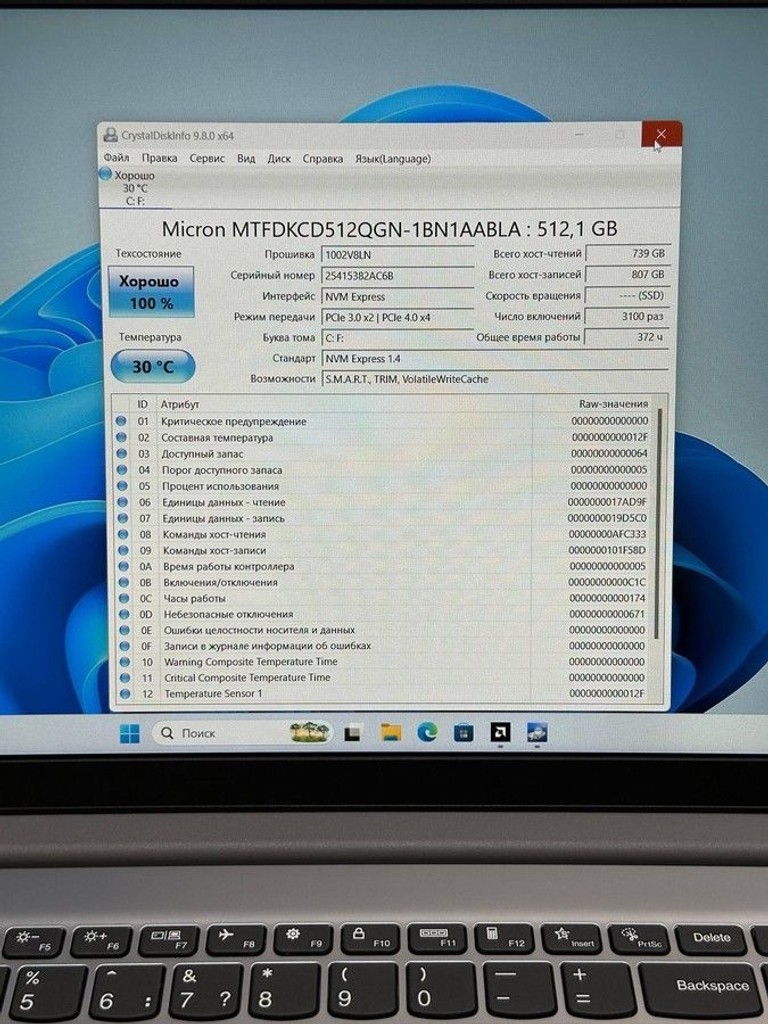Click the total host writes value 807 GB
The image size is (768, 1024).
(627, 274)
